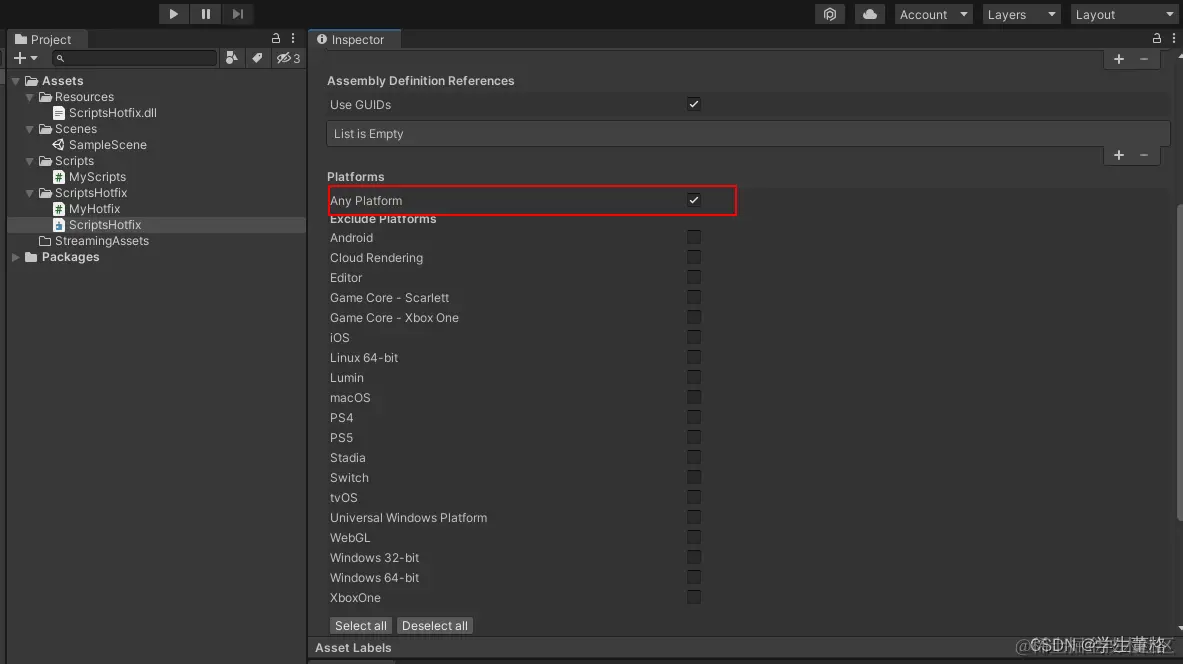Click Search by Label icon

click(257, 58)
